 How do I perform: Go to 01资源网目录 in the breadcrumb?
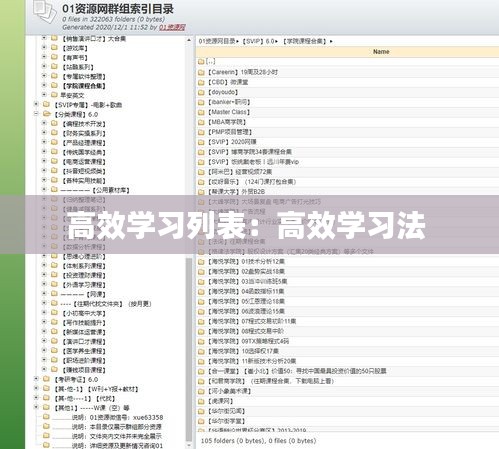pyautogui.click(x=217, y=41)
